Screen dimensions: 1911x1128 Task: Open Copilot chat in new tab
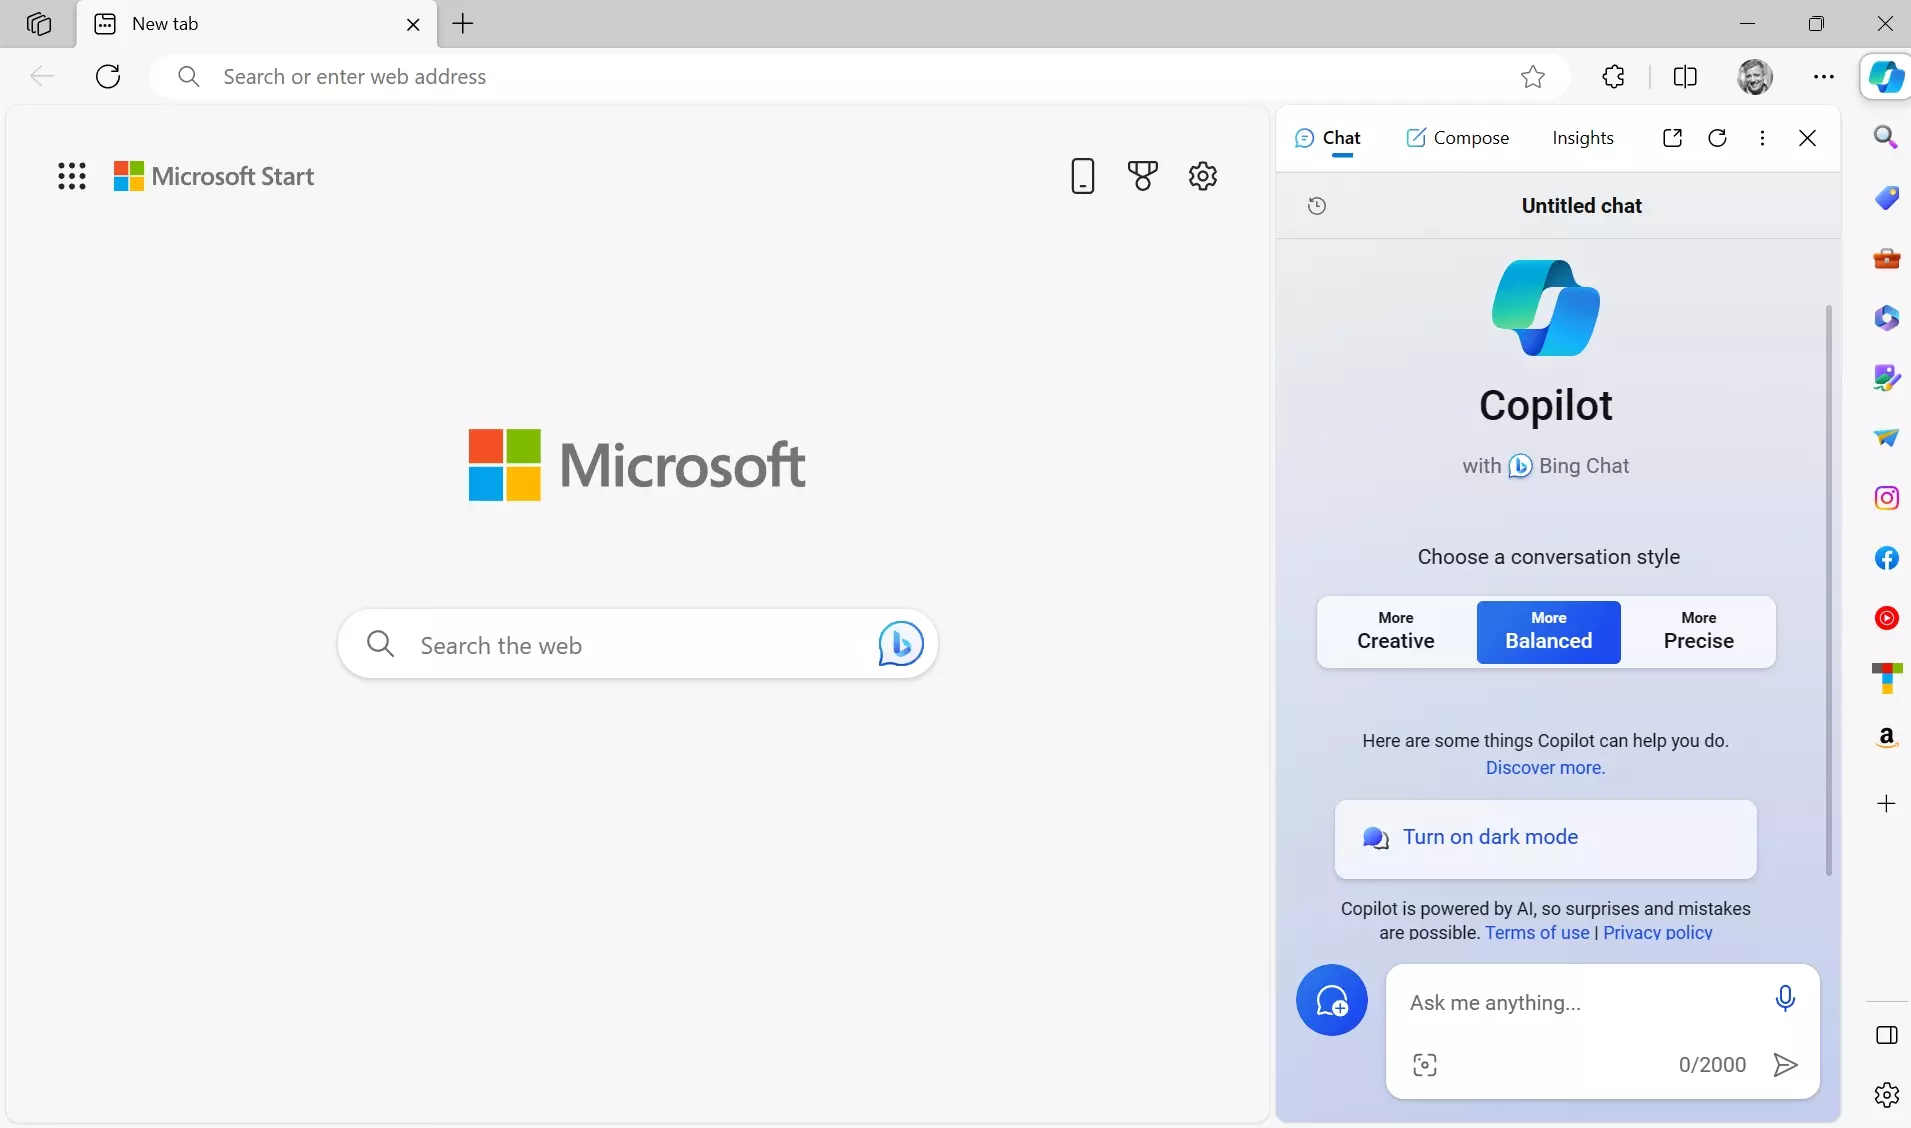pyautogui.click(x=1672, y=138)
